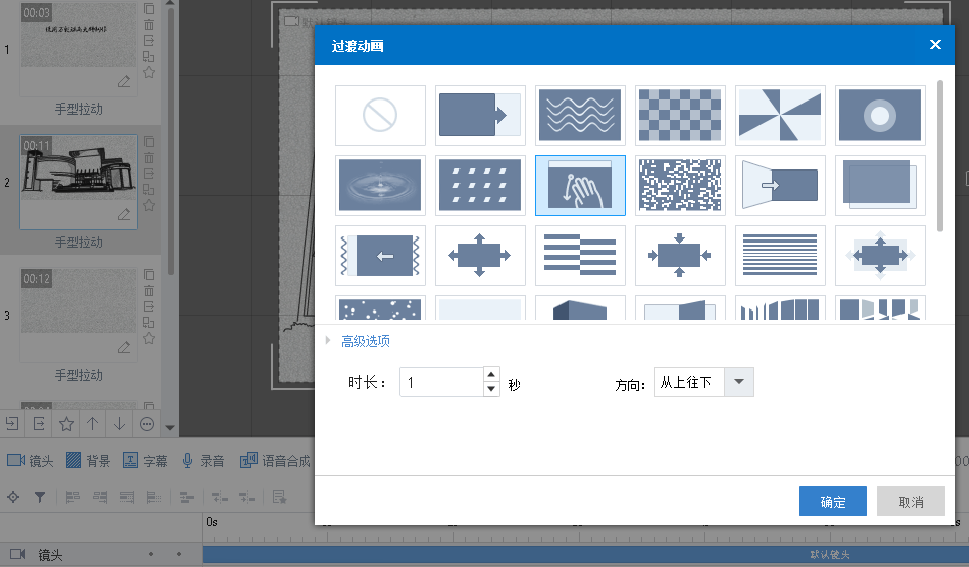Screen dimensions: 969x567
Task: Increase duration with up stepper arrow
Action: point(491,375)
